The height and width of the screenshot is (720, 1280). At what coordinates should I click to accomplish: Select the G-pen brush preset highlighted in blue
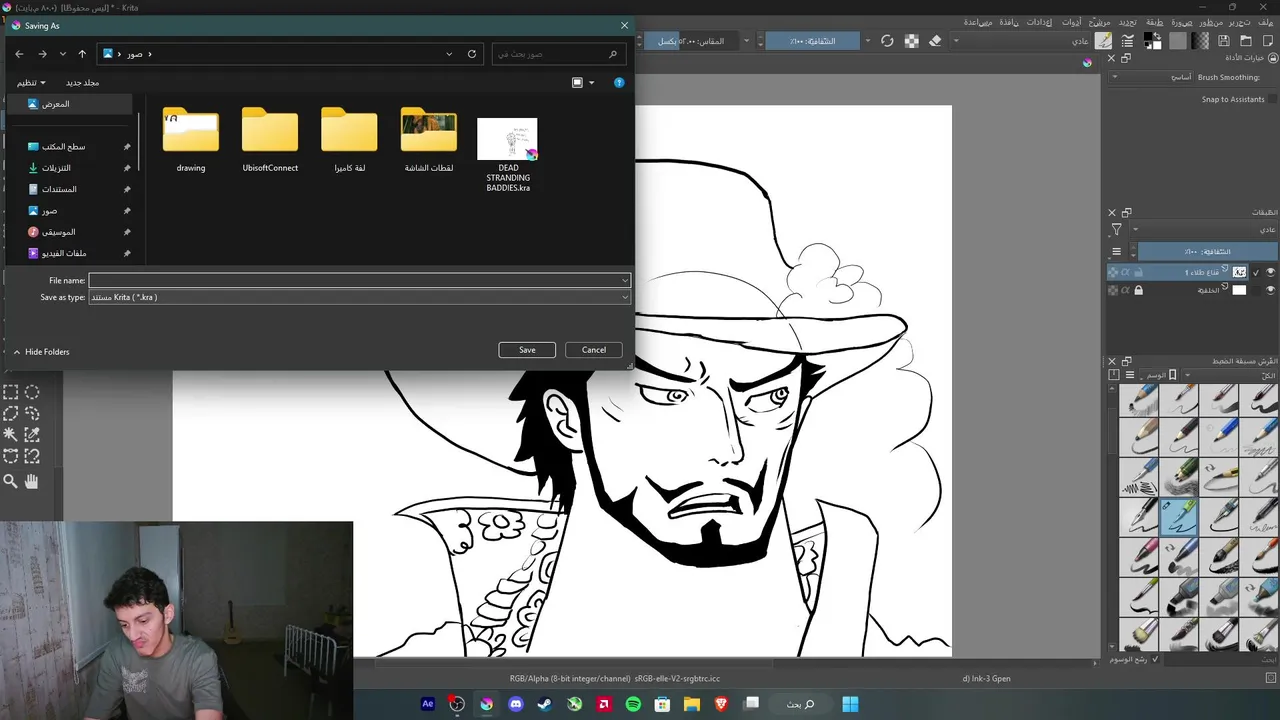tap(1179, 516)
